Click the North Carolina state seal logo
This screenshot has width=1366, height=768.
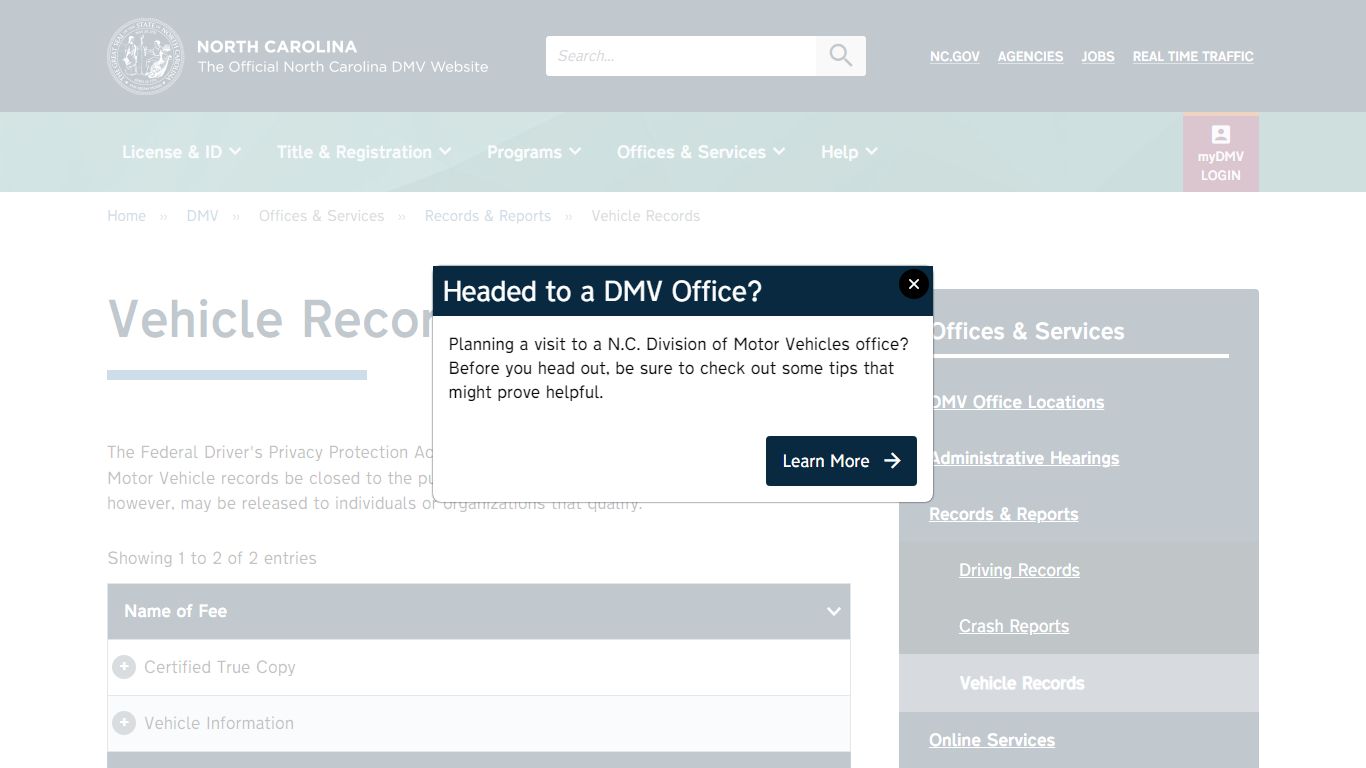(x=146, y=56)
